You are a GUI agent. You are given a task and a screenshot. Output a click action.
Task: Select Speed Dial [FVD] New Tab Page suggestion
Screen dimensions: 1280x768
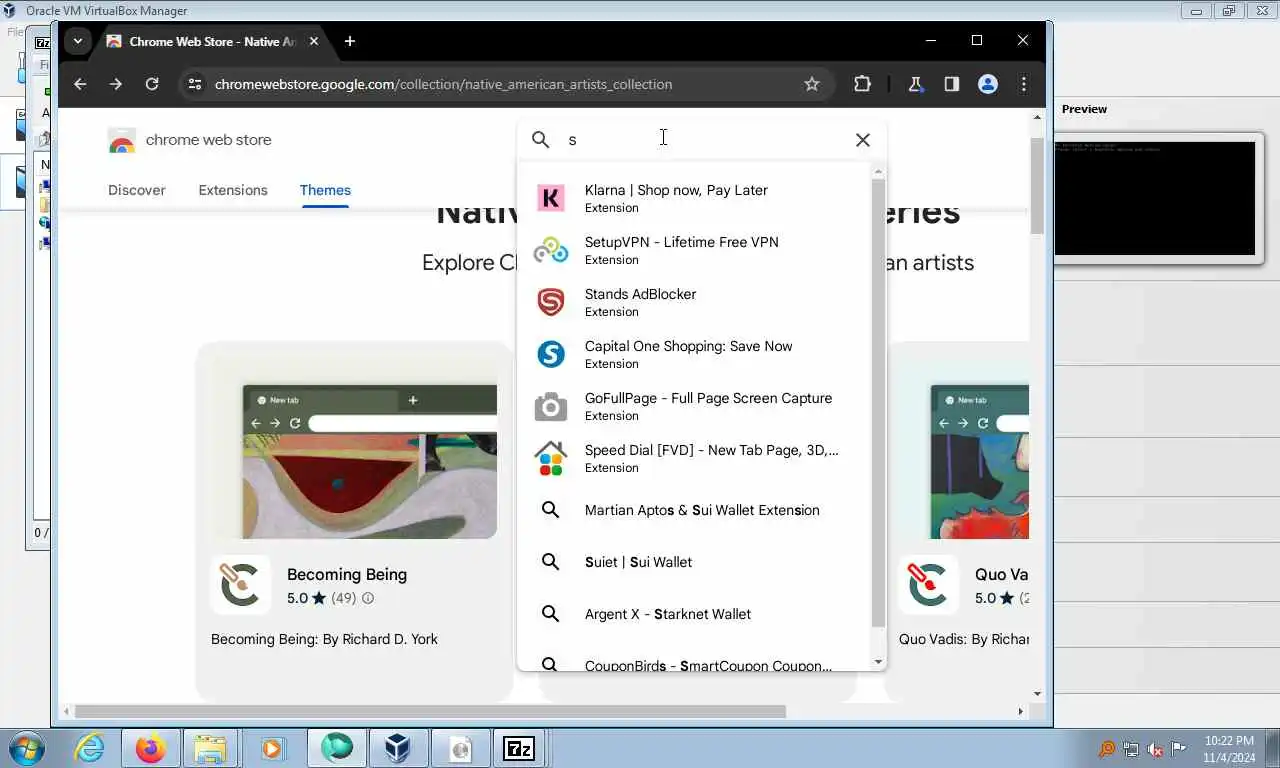[x=694, y=458]
